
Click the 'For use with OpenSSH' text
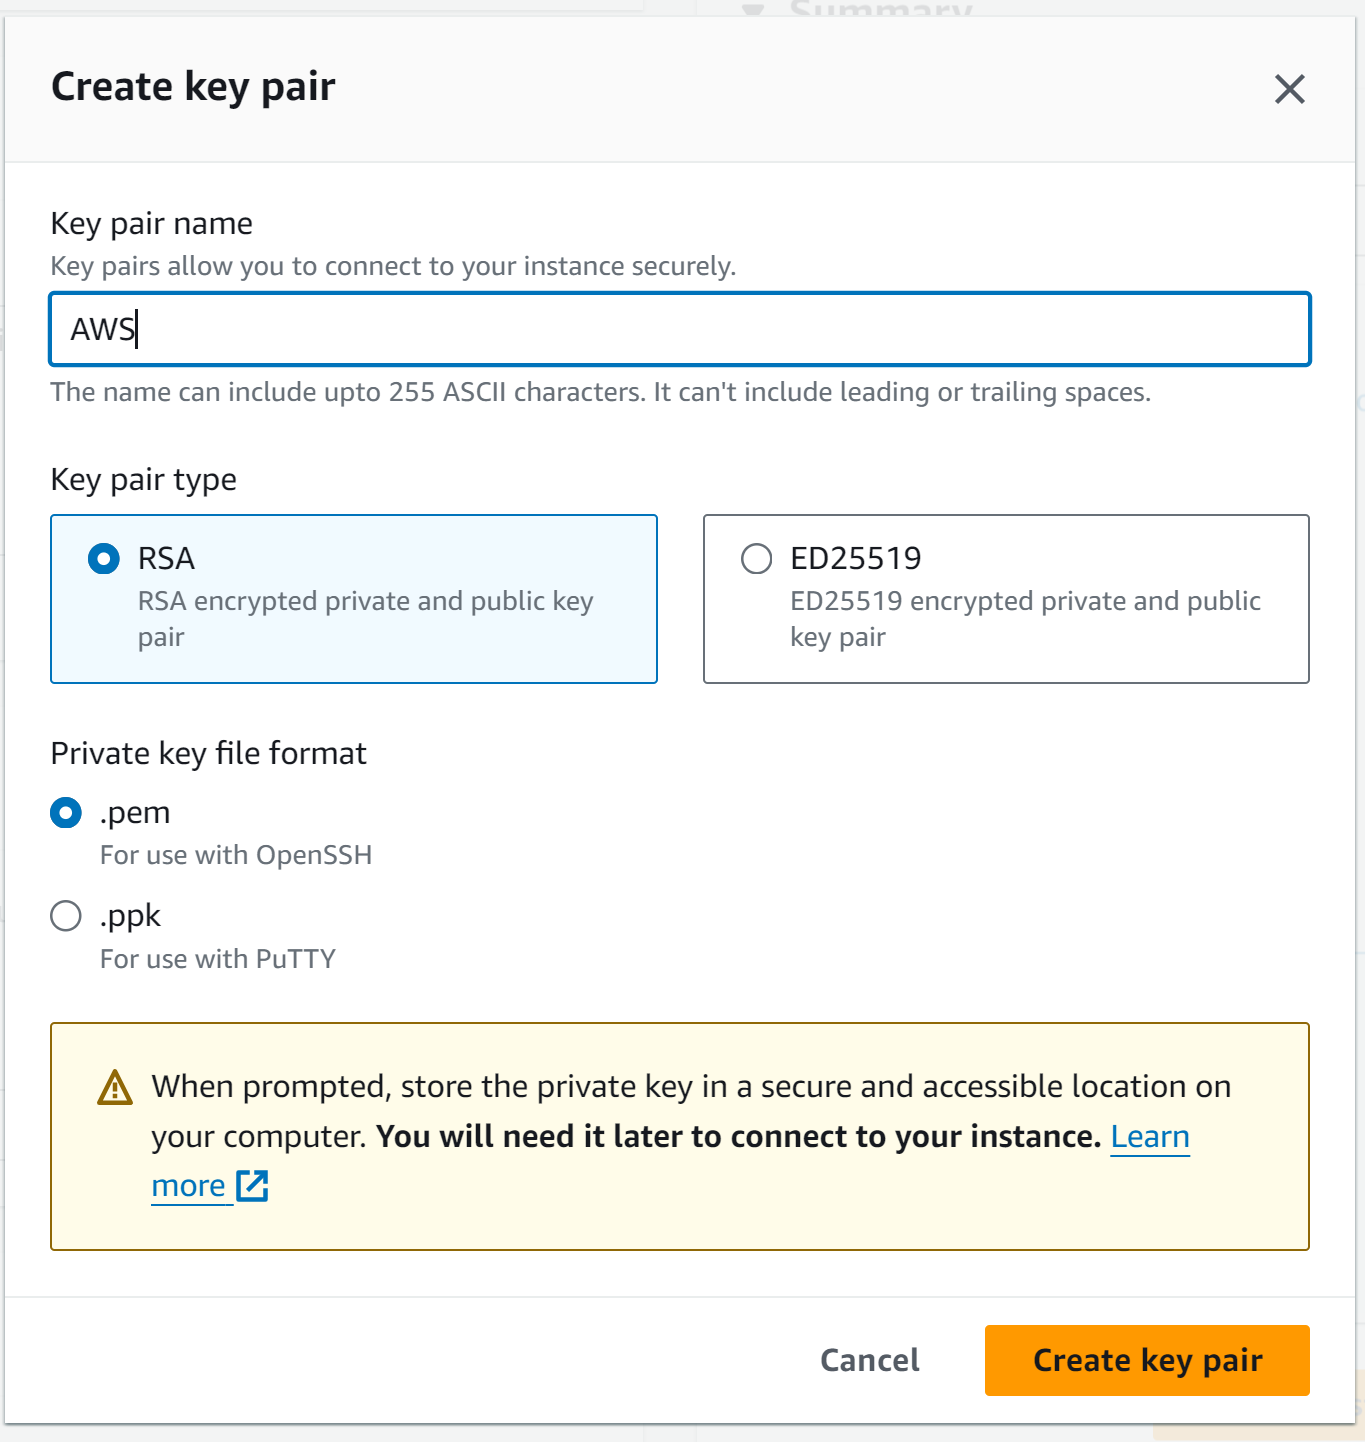(x=236, y=855)
